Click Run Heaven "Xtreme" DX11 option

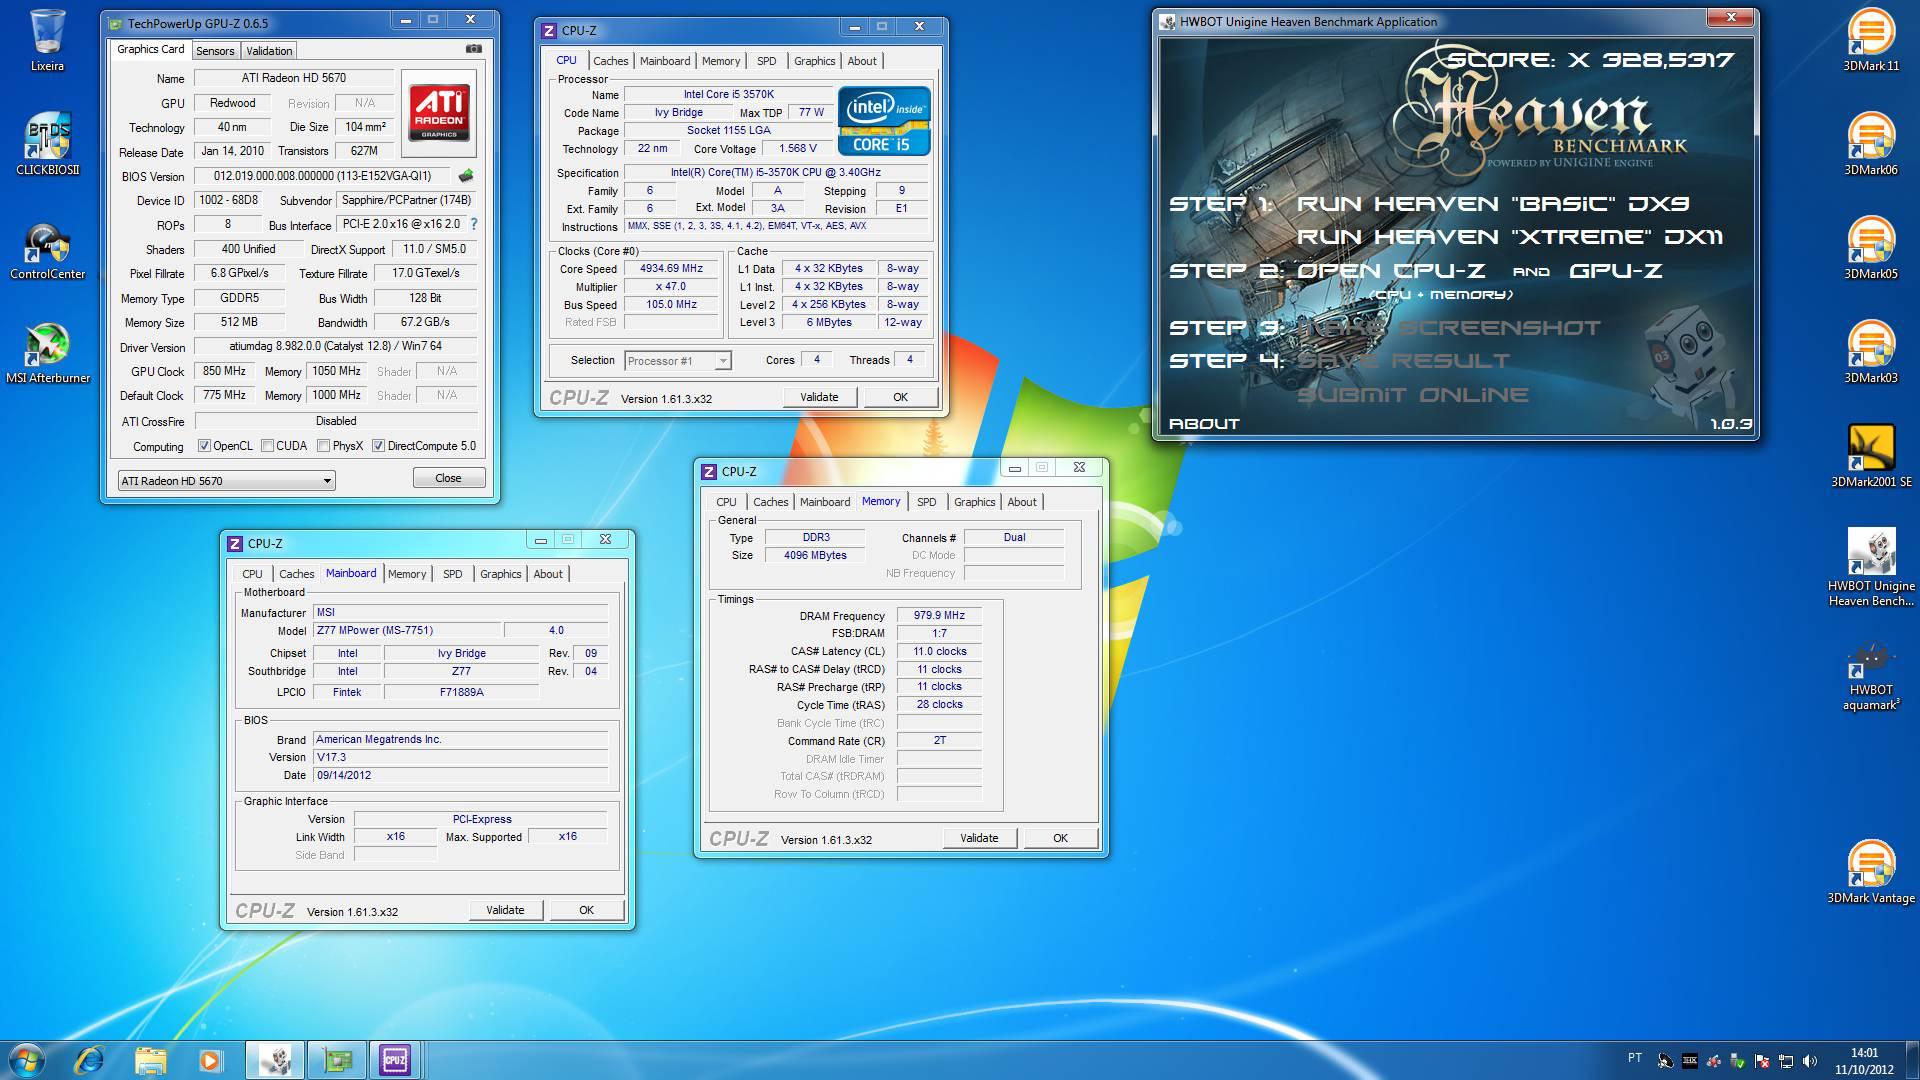pos(1509,237)
